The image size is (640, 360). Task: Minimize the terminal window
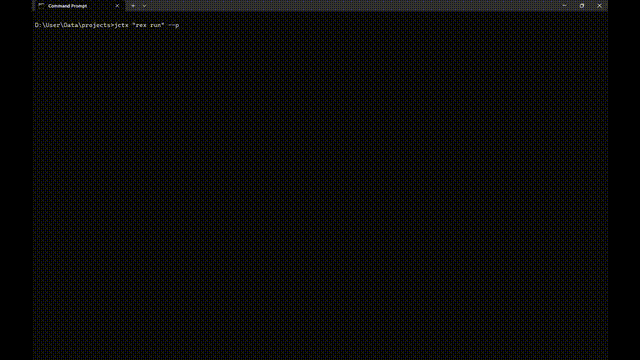coord(564,6)
